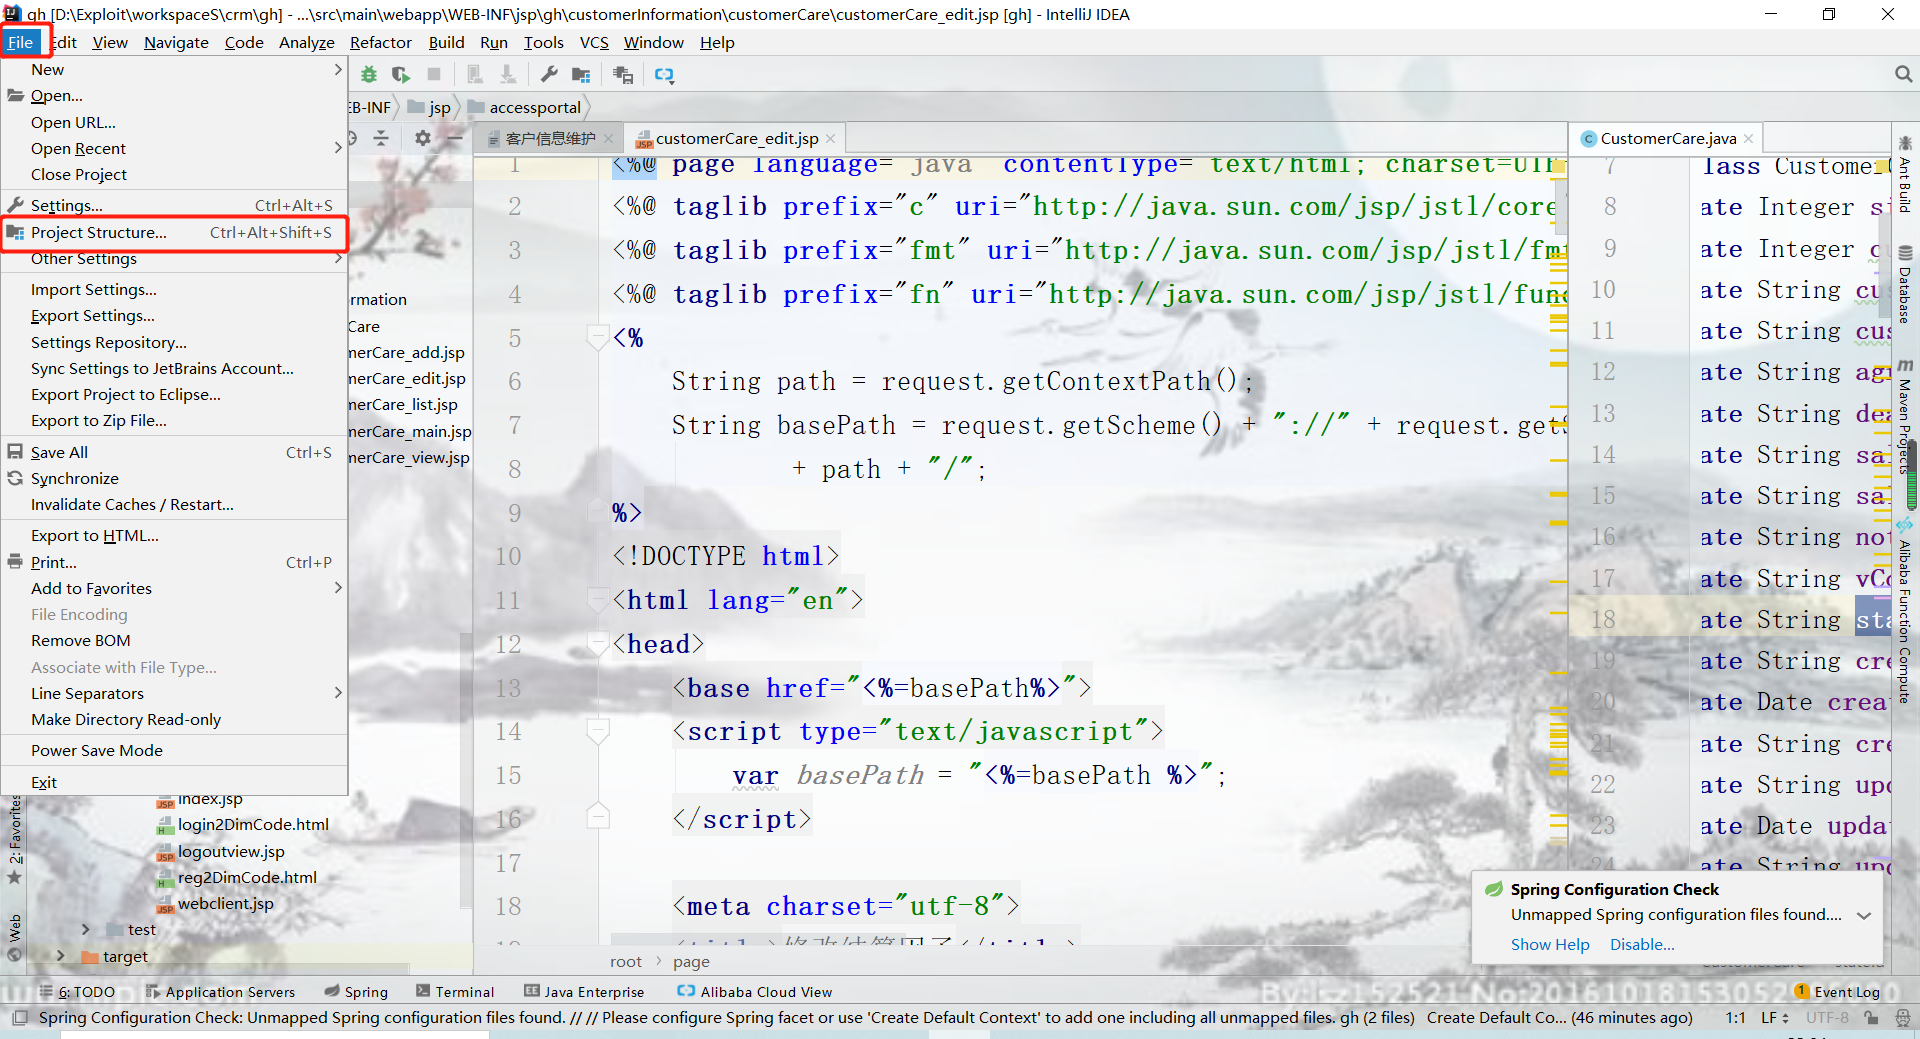Image resolution: width=1920 pixels, height=1039 pixels.
Task: Open the Java Enterprise tool window
Action: coord(584,992)
